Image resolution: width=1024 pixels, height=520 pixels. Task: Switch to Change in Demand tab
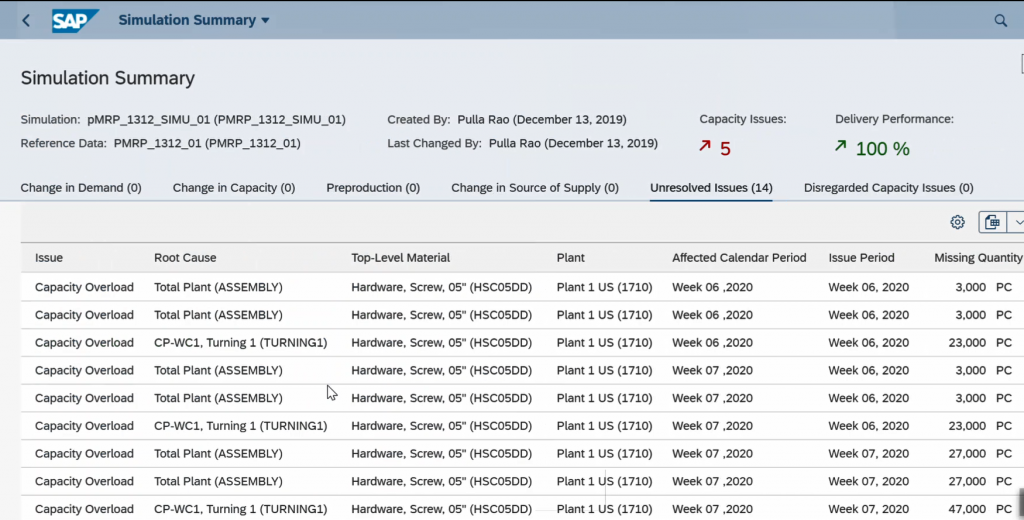coord(81,187)
